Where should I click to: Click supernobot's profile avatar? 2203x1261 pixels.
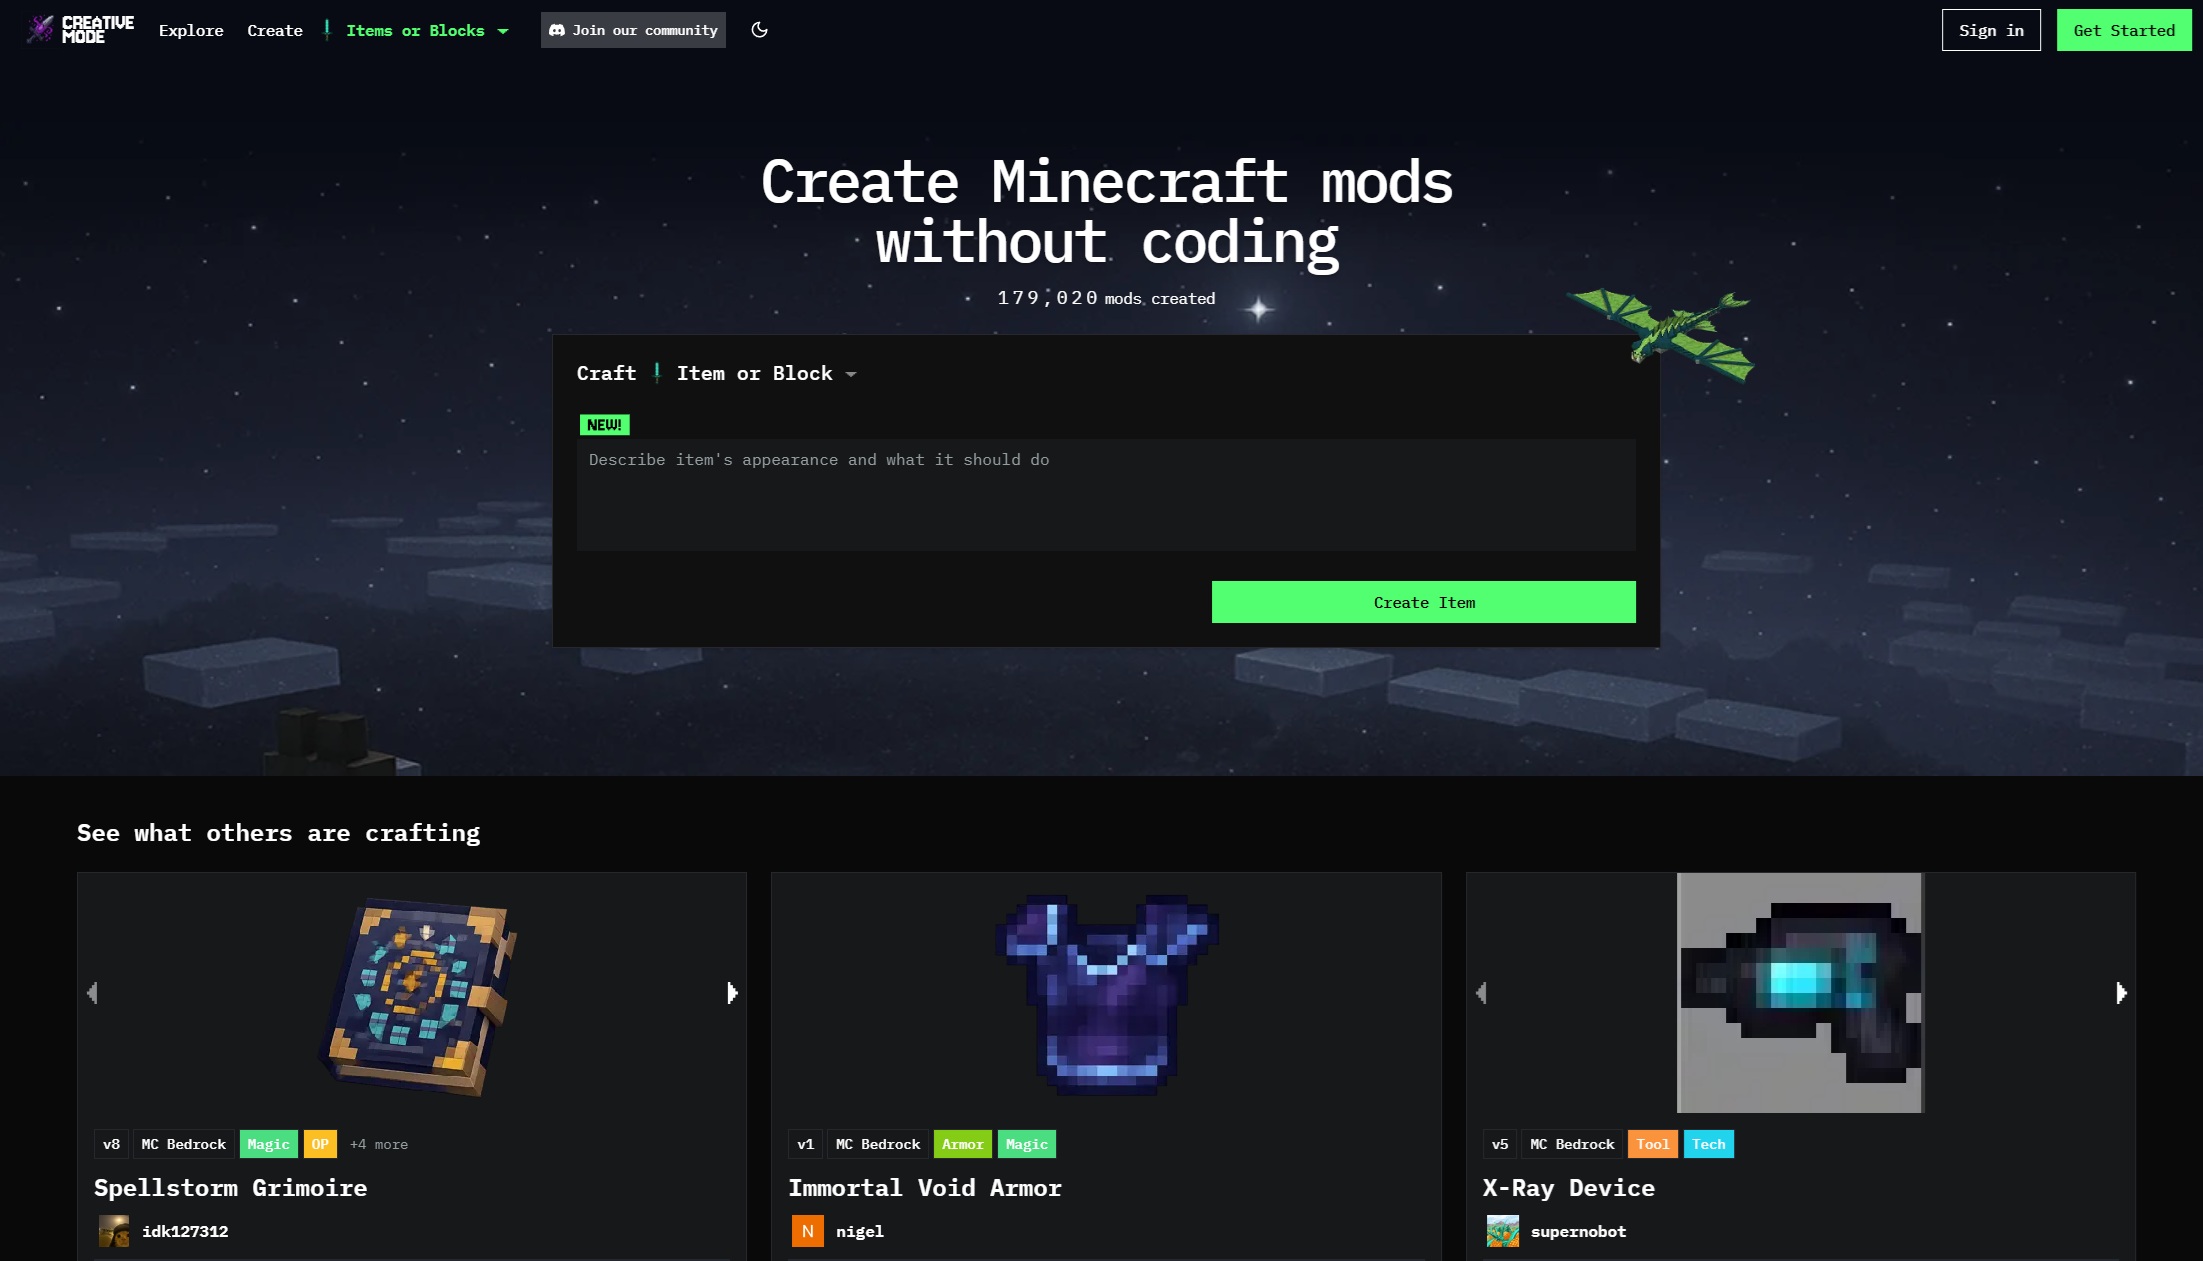click(1502, 1231)
